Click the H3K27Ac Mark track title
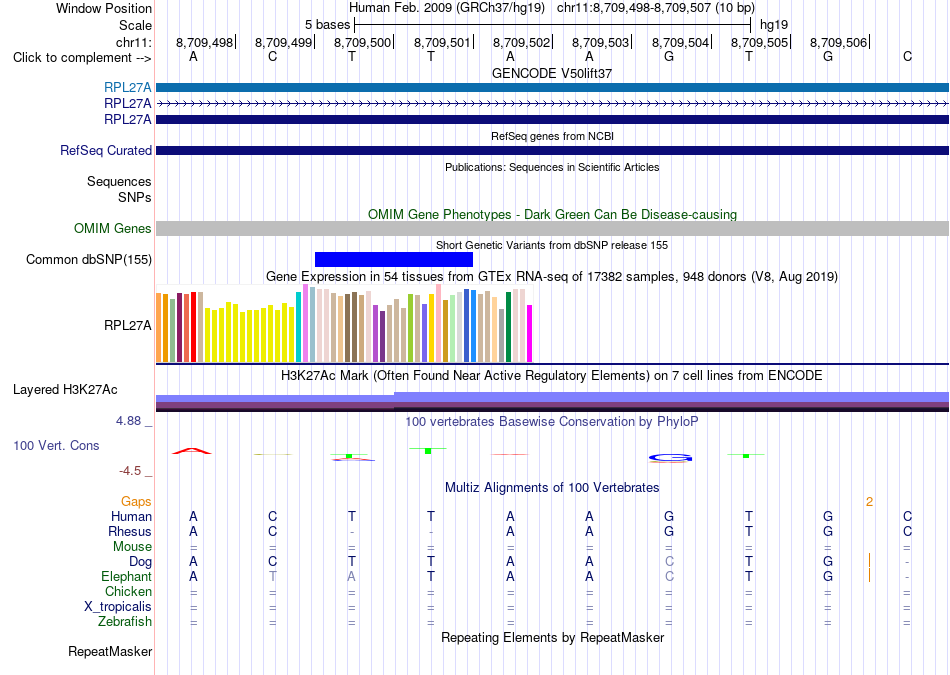The height and width of the screenshot is (675, 950). (552, 376)
